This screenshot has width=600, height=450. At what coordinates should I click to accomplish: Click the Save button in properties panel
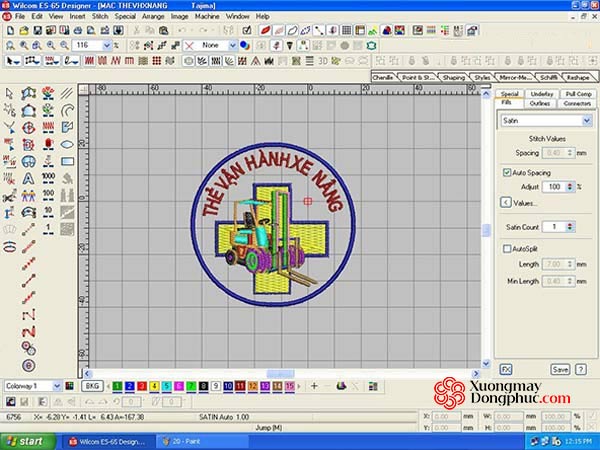[560, 369]
